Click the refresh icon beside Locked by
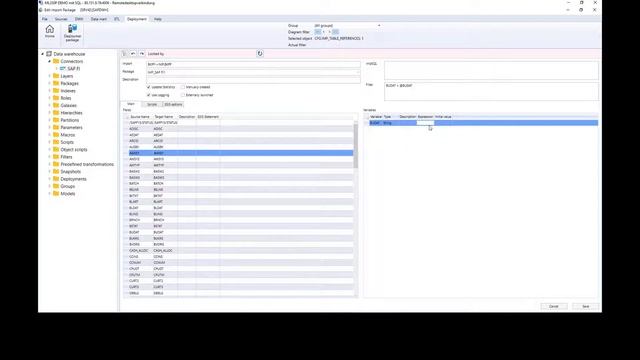 point(260,53)
